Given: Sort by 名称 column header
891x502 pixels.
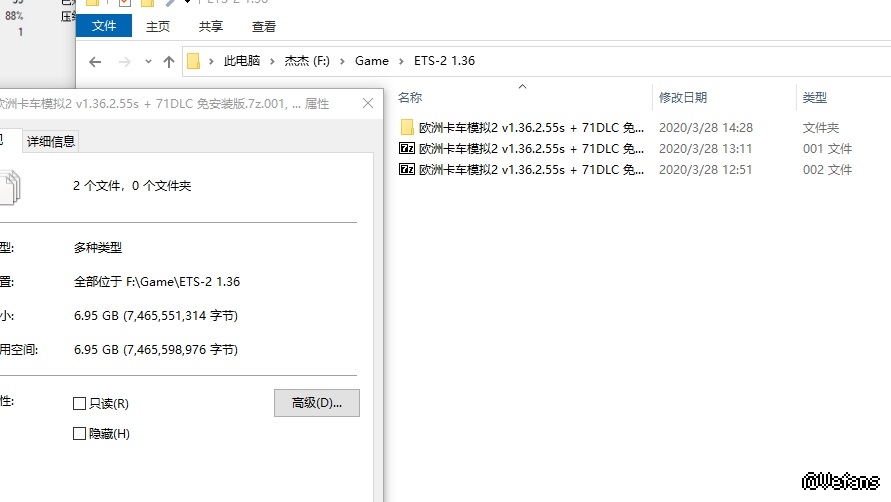Looking at the screenshot, I should click(x=410, y=98).
